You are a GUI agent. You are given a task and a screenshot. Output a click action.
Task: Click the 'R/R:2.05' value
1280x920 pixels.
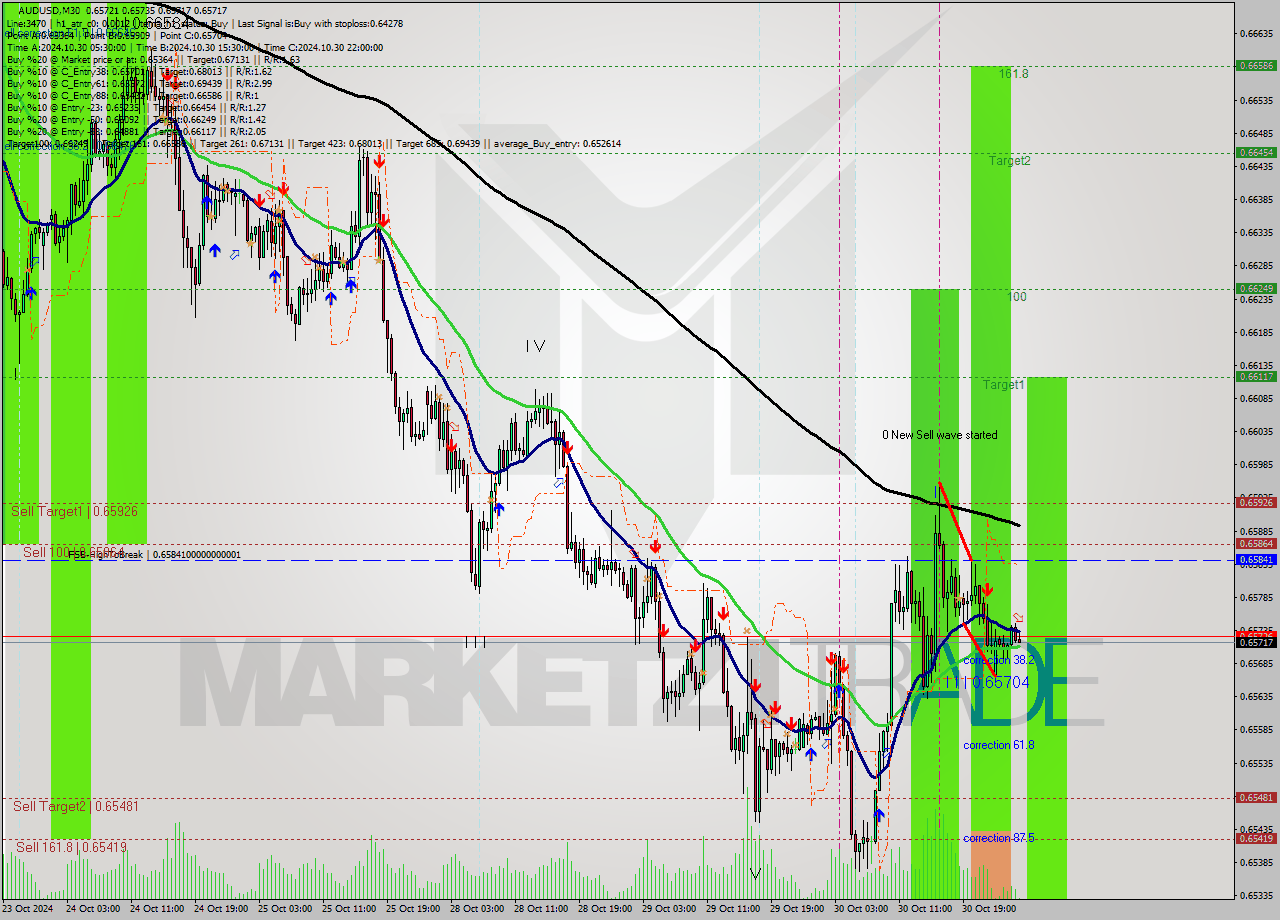250,131
